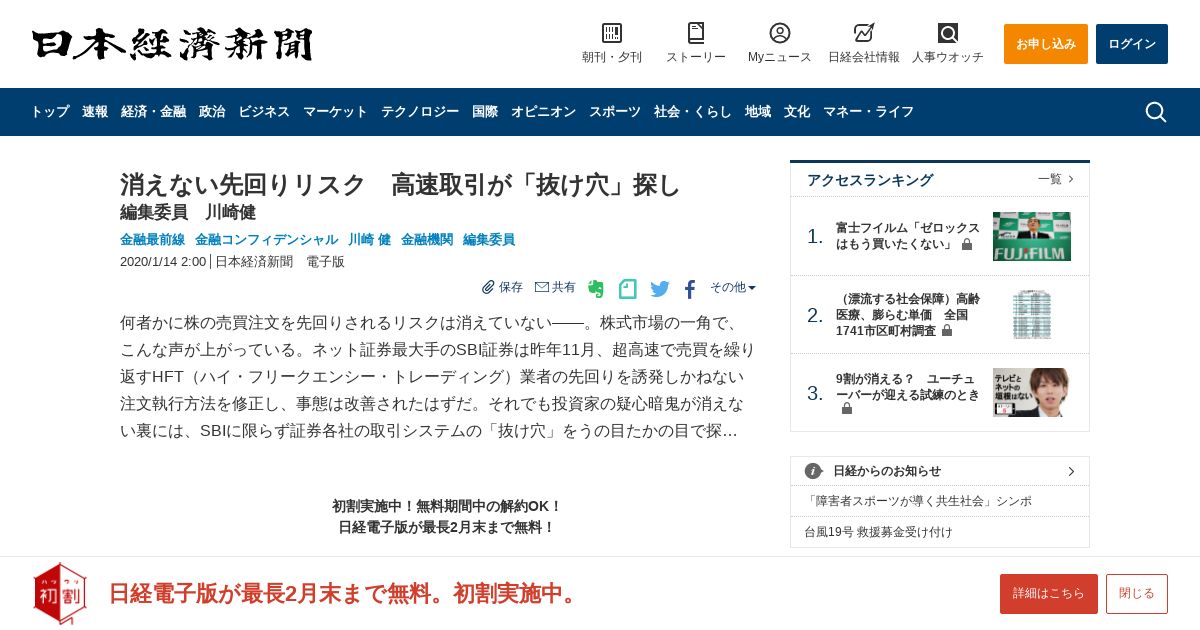The width and height of the screenshot is (1200, 630).
Task: Open 編集委員 tag link
Action: 489,240
